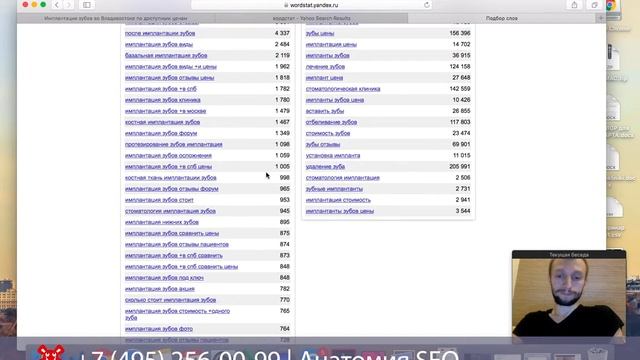Open right column link зубы цены
640x360 pixels.
pyautogui.click(x=320, y=33)
